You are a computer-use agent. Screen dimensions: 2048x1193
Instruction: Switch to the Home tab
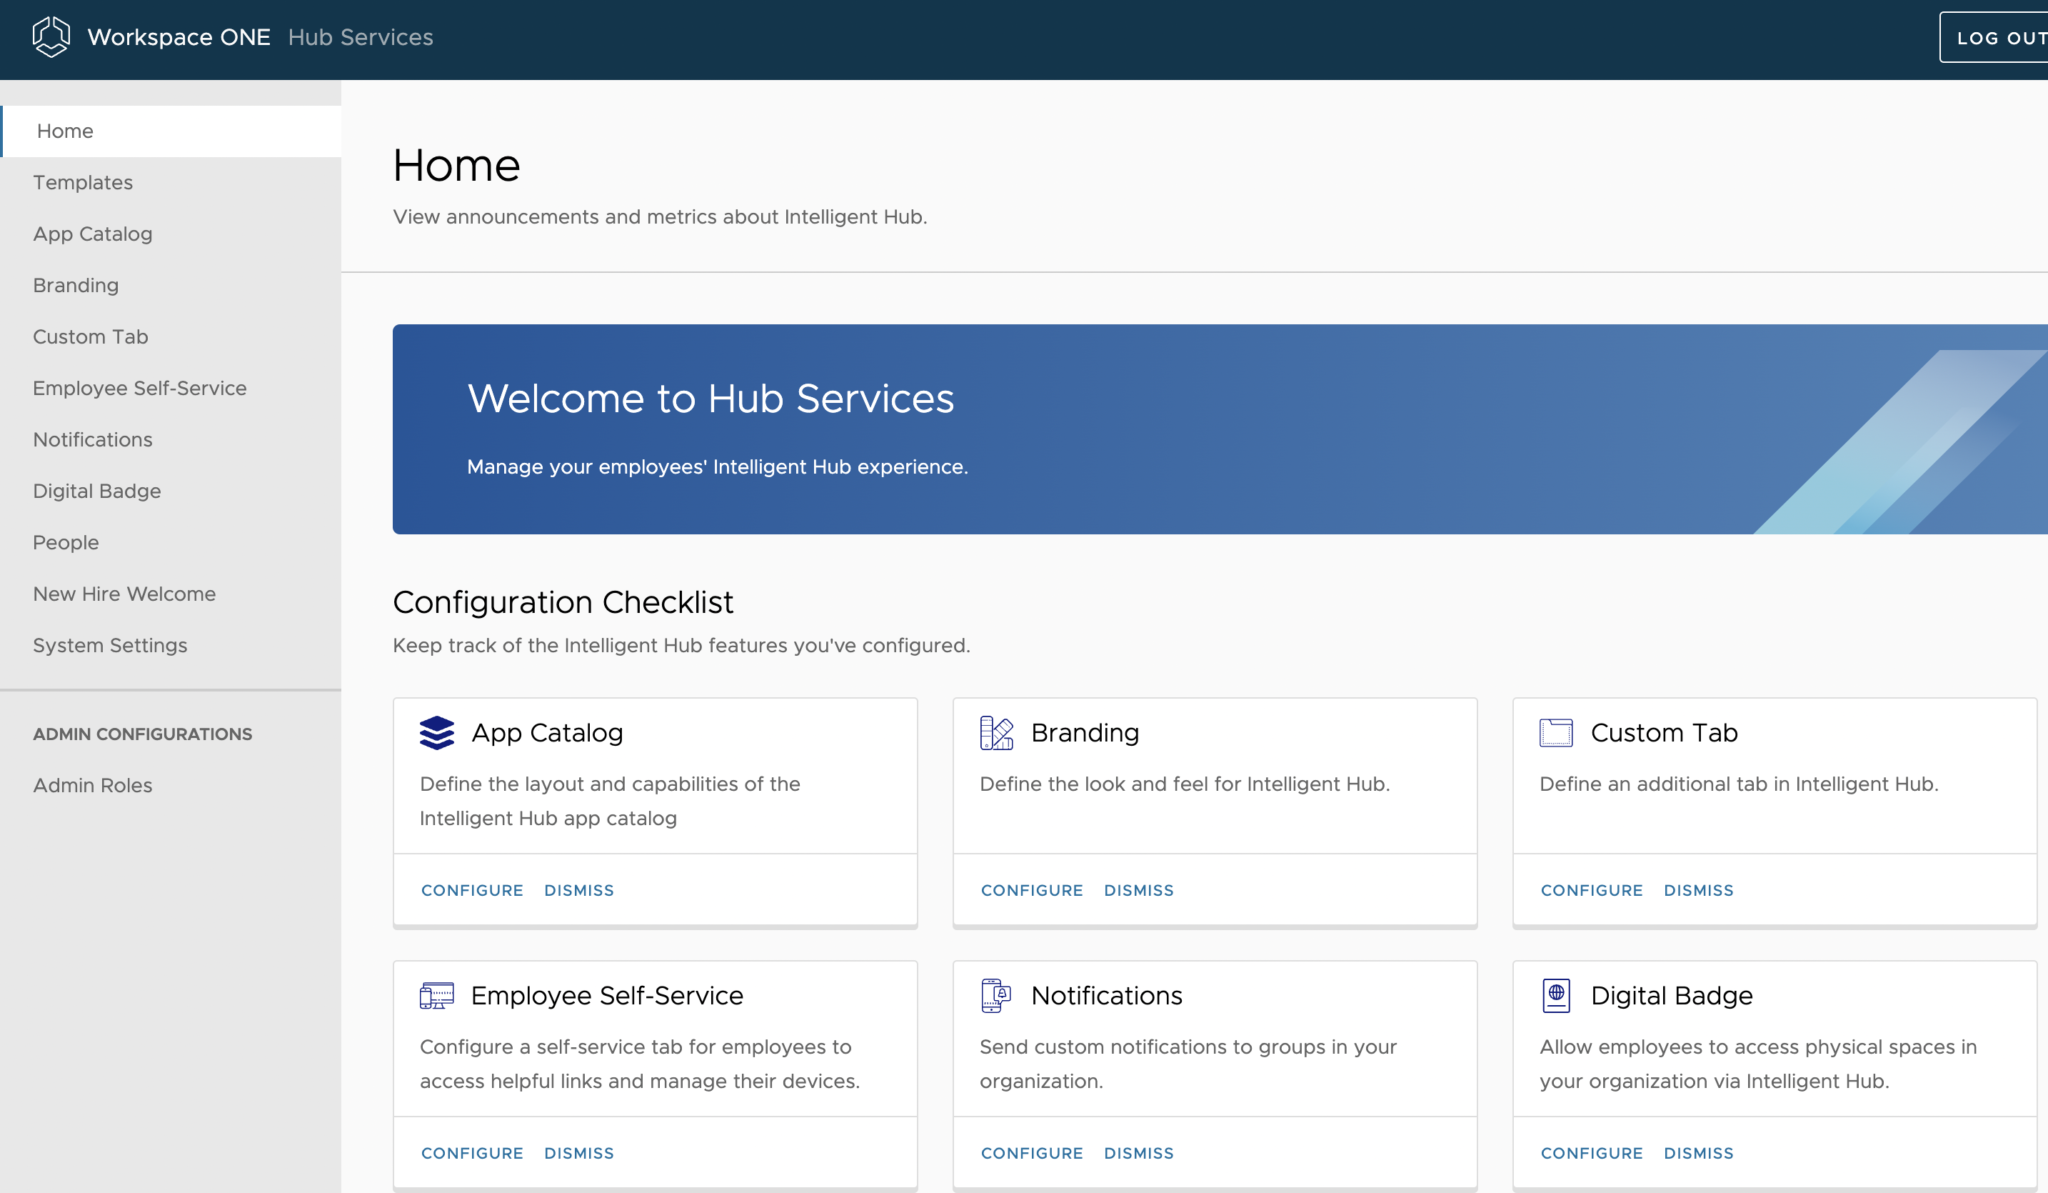(x=64, y=130)
